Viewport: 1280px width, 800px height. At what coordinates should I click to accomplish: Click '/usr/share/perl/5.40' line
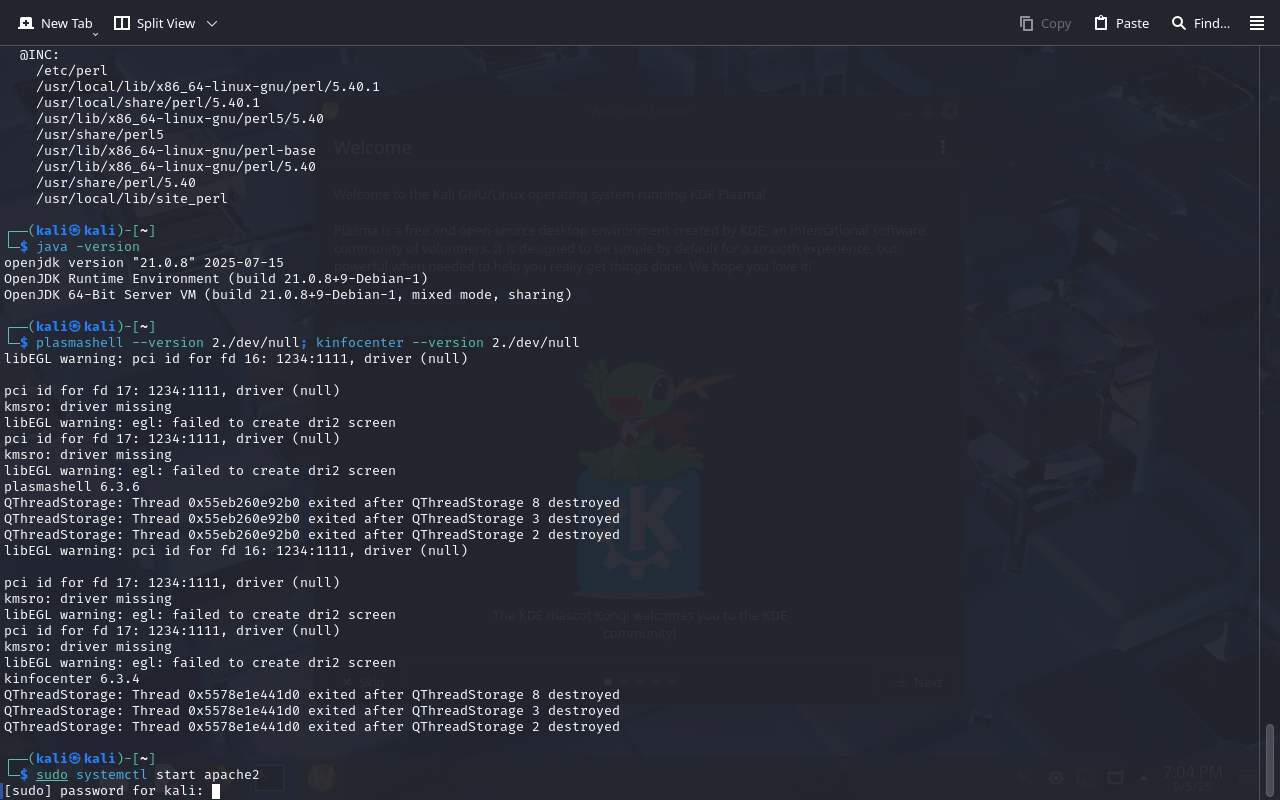coord(116,183)
